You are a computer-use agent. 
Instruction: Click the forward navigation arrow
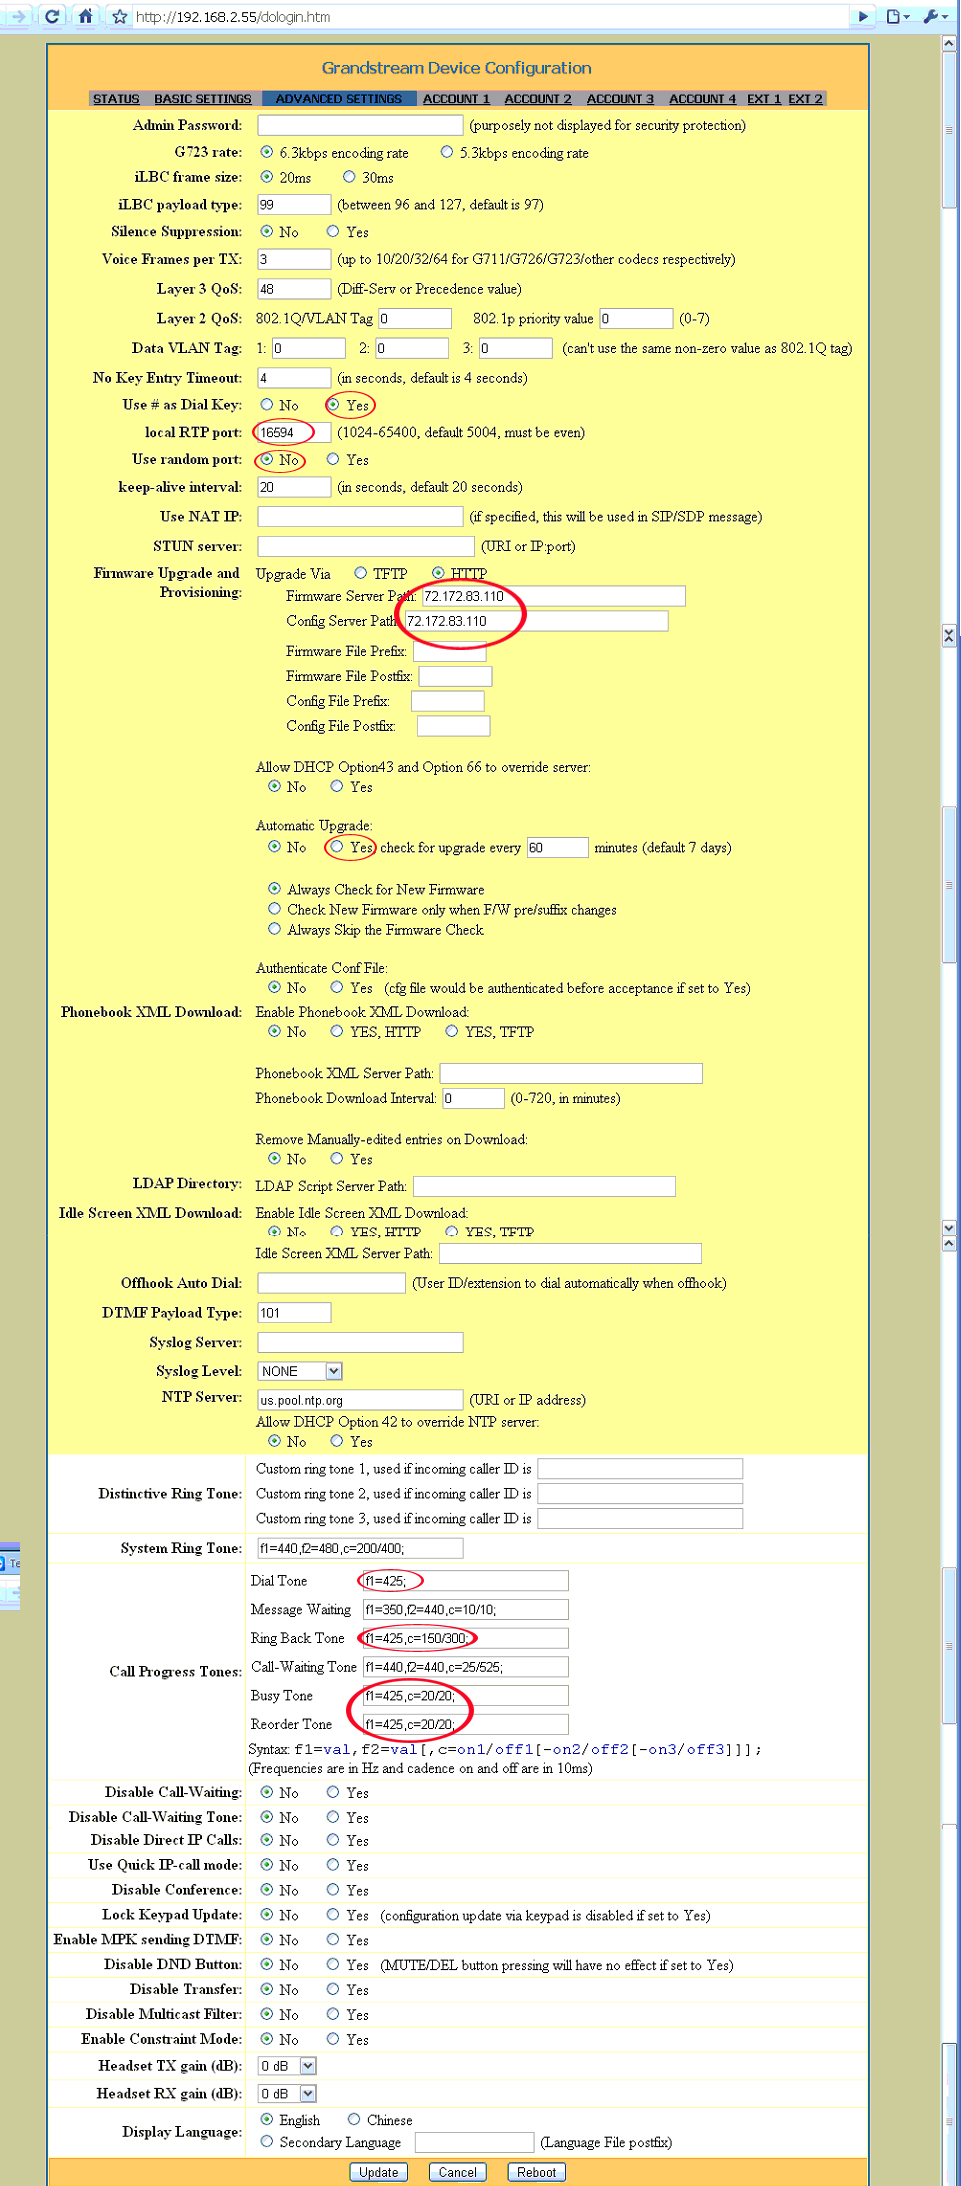(18, 16)
